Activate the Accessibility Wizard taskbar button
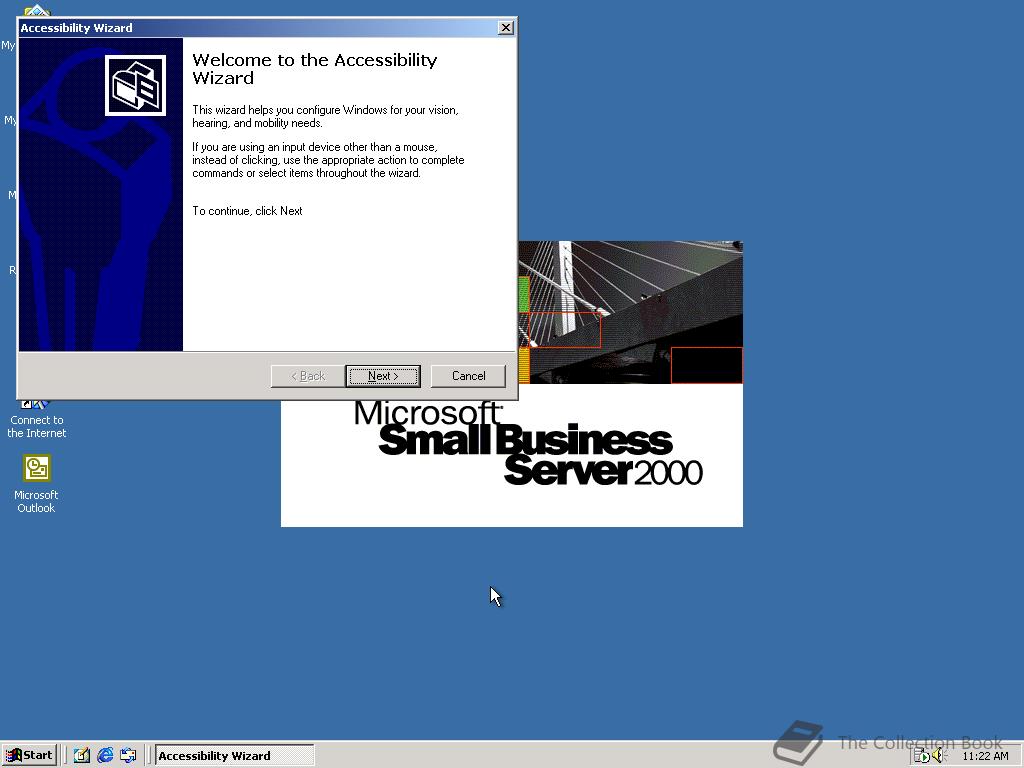 (234, 756)
